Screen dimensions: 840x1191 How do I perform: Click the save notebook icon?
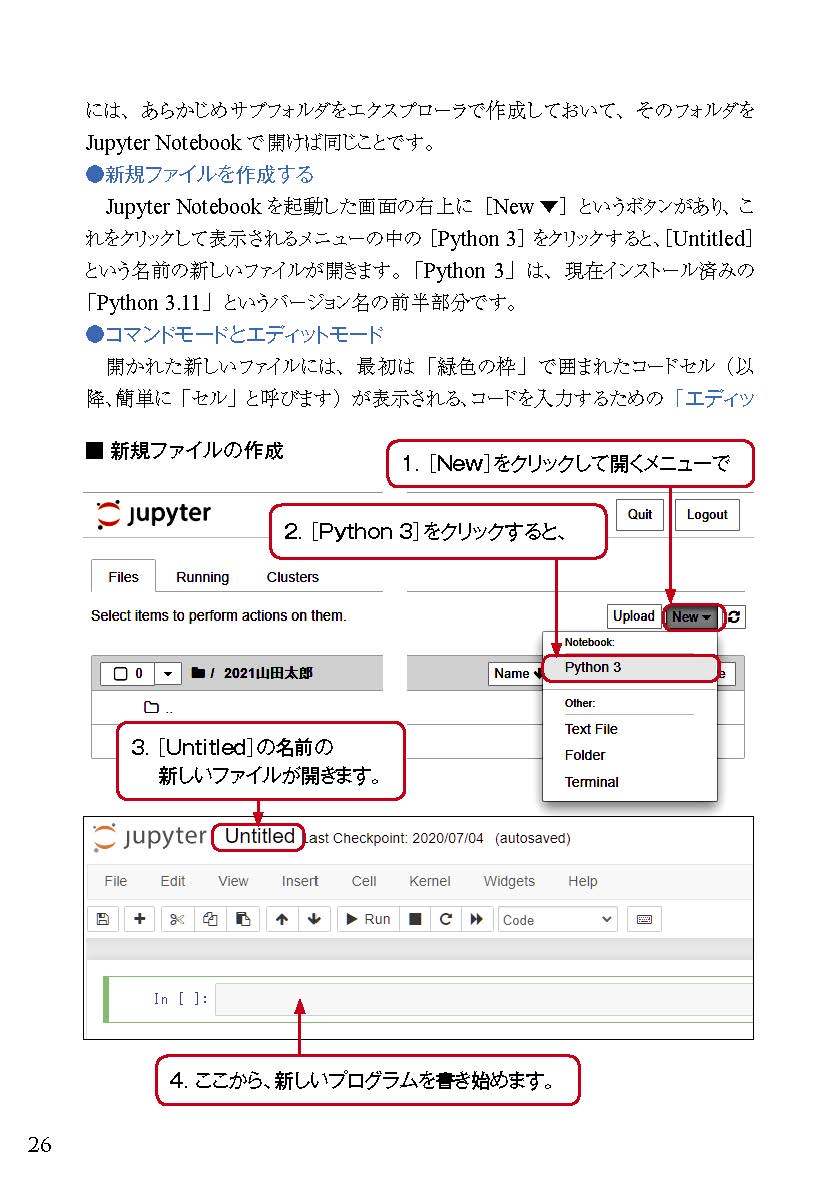(102, 919)
